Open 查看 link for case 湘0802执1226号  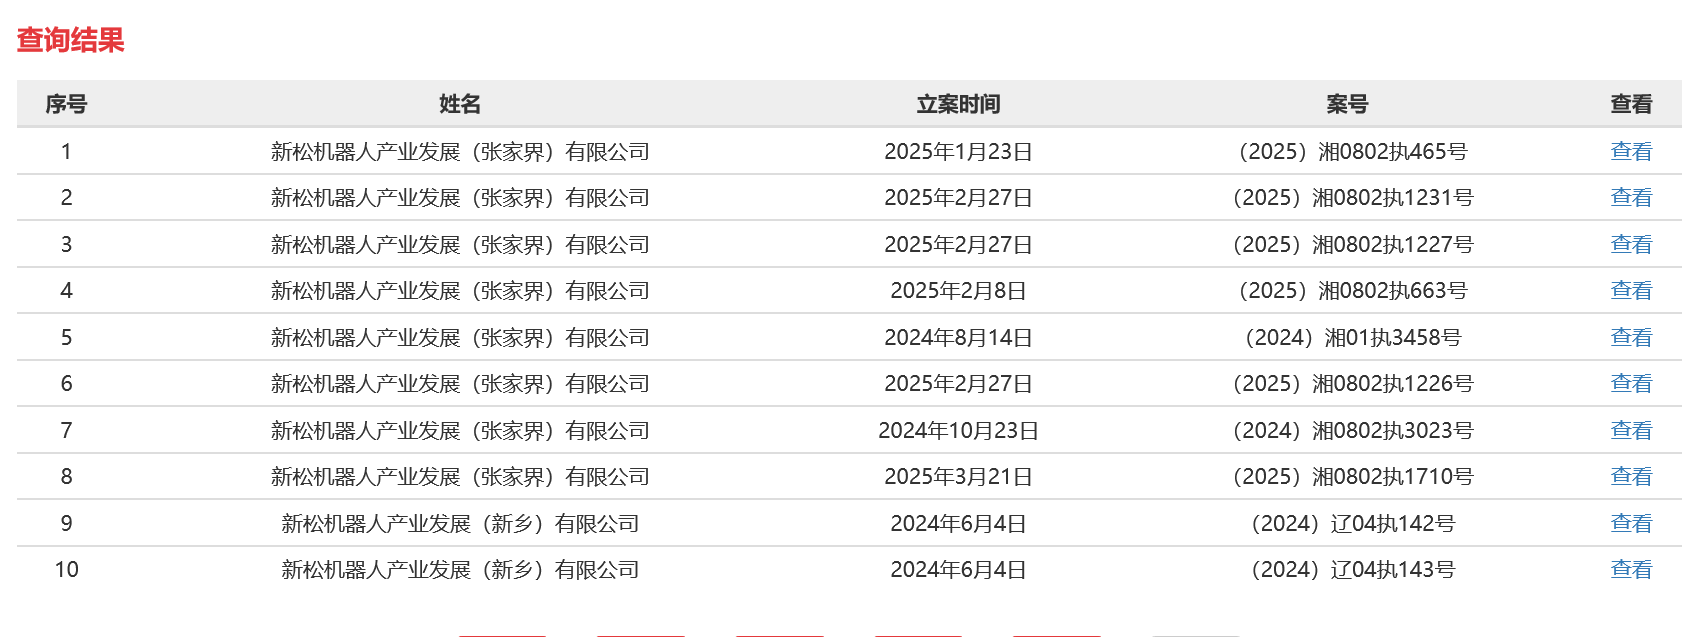[x=1631, y=383]
